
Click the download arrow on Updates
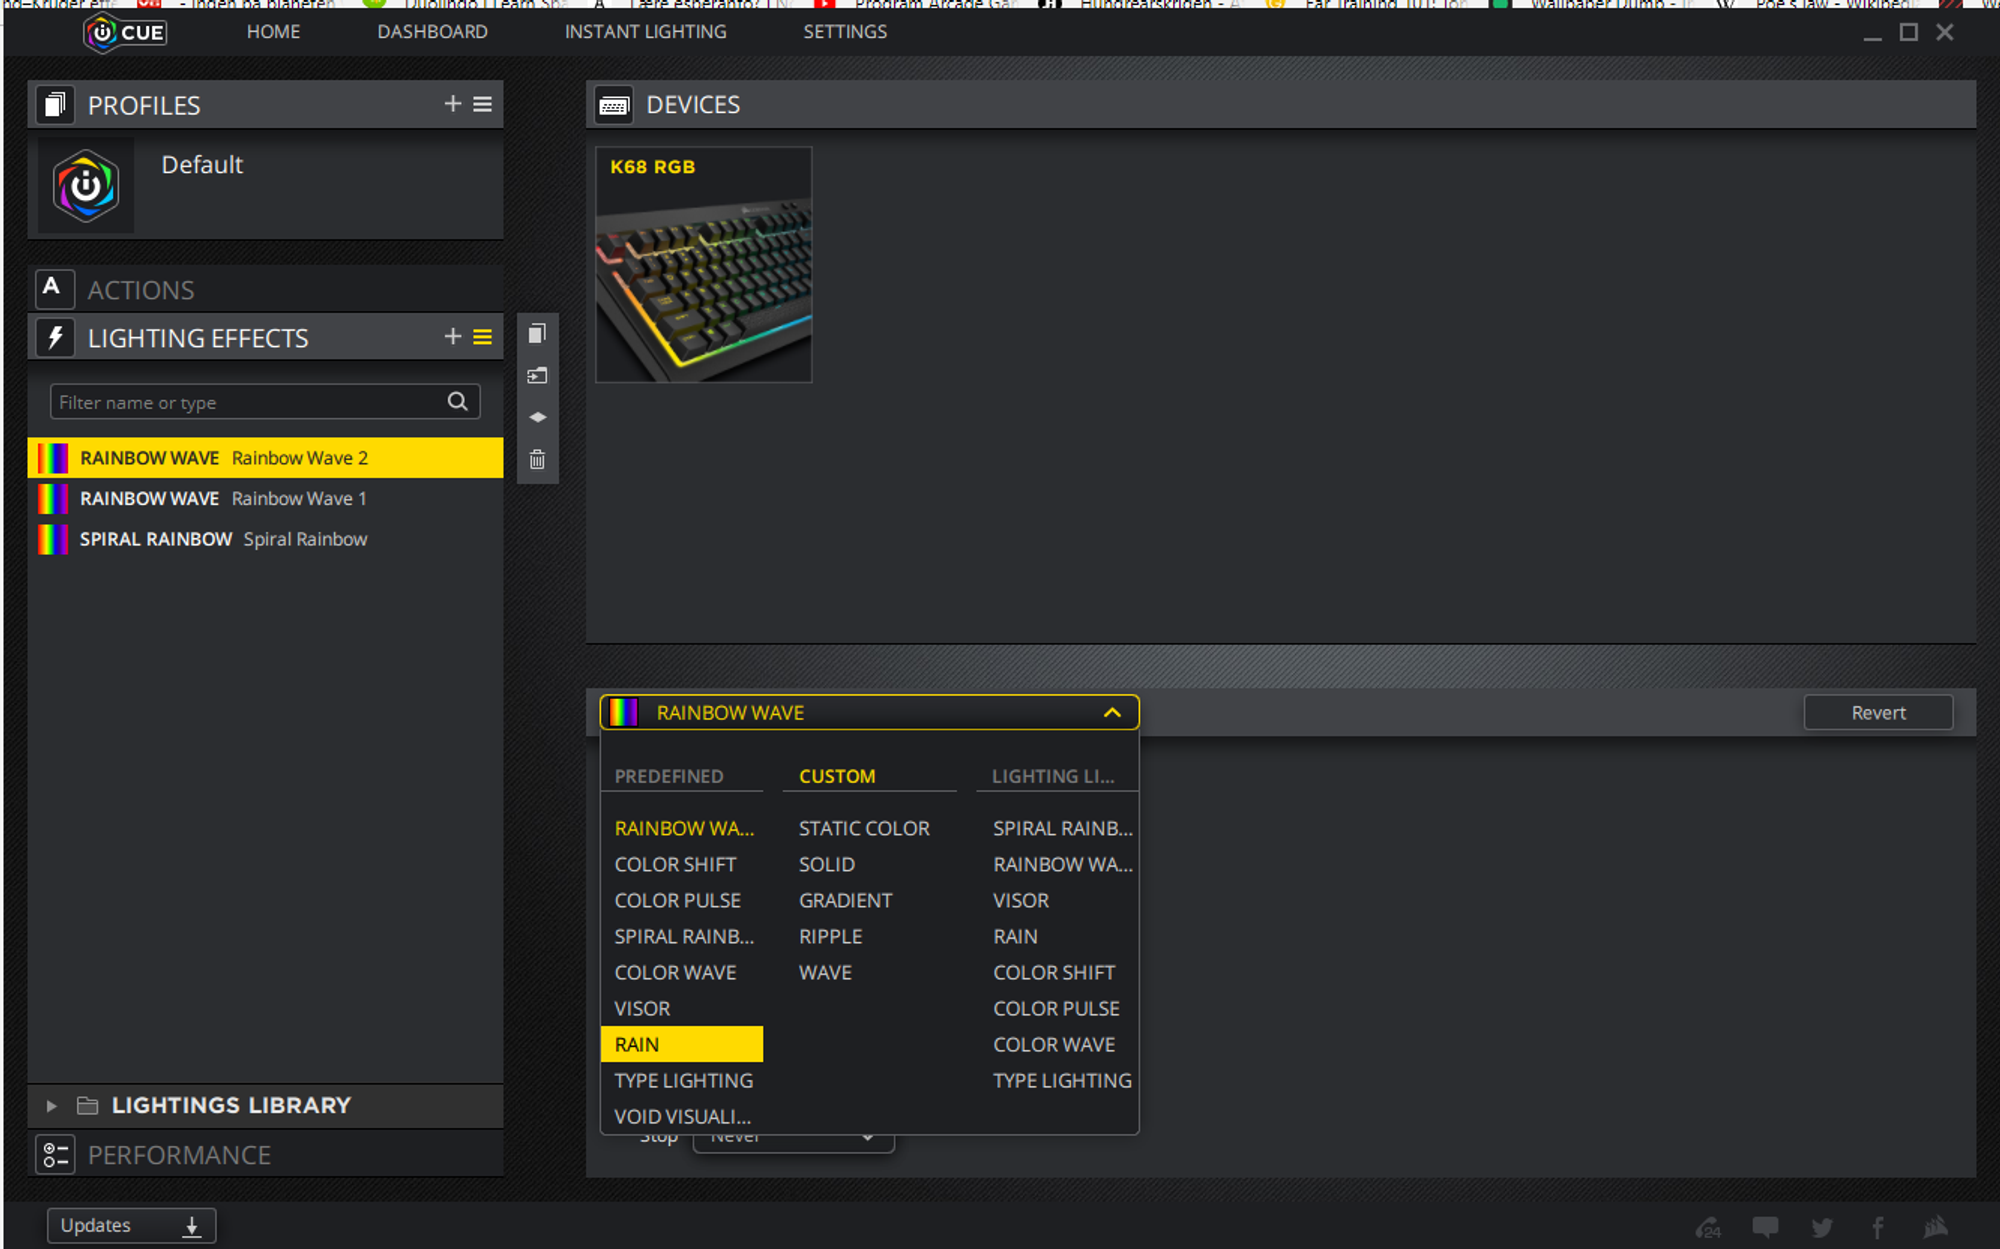click(192, 1226)
